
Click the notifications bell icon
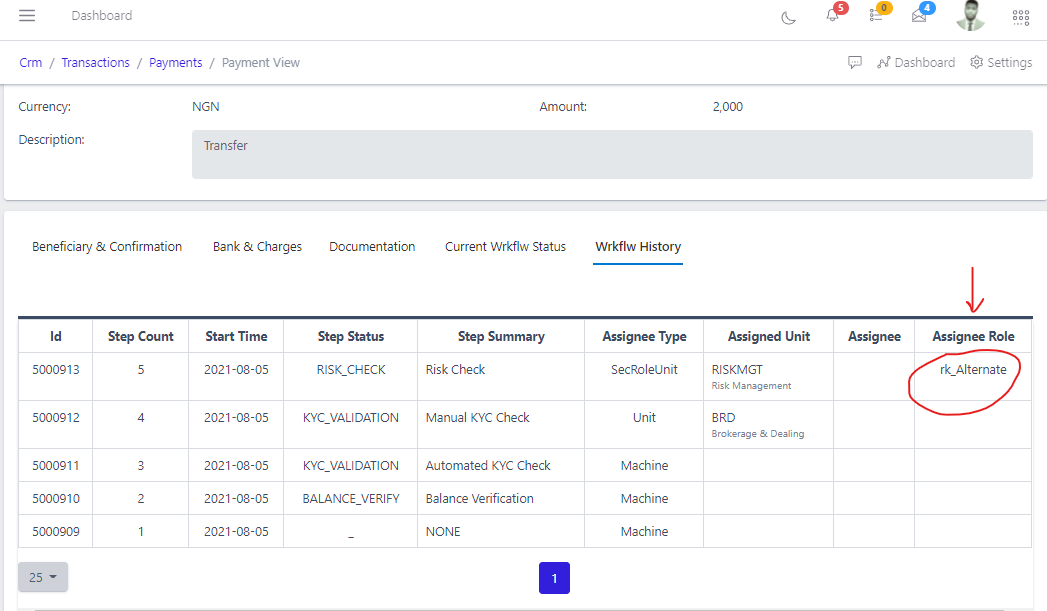832,17
